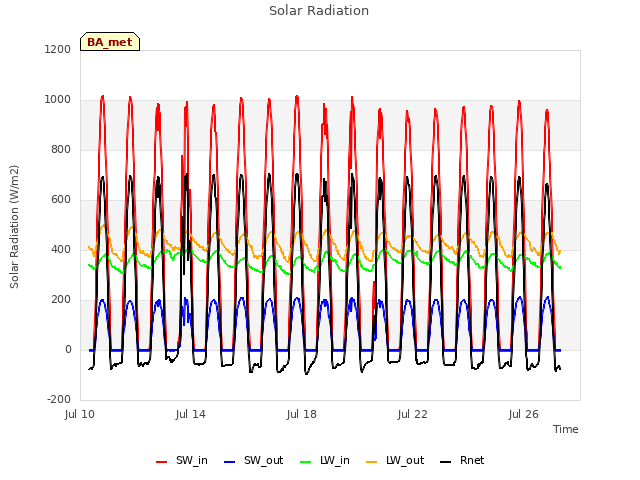
Task: Click the Jul 22 x-axis tick label
Action: click(413, 414)
